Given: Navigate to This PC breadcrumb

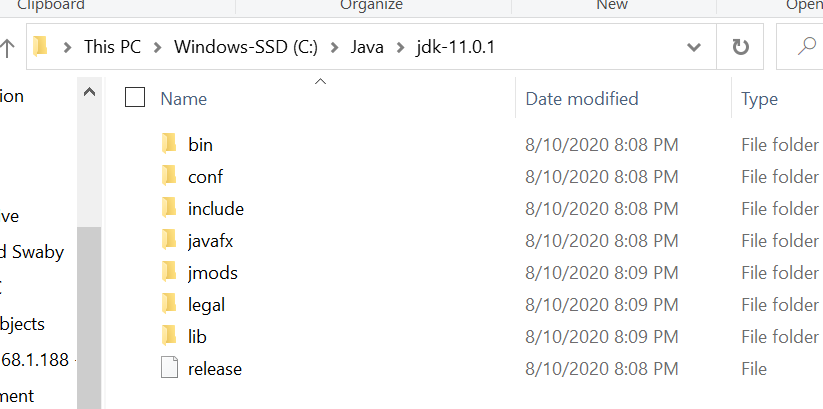Looking at the screenshot, I should 114,47.
